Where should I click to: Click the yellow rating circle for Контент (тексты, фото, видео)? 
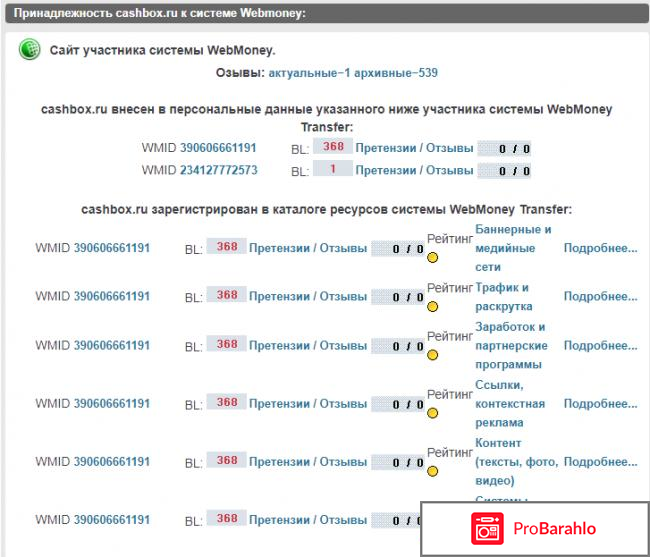[432, 471]
